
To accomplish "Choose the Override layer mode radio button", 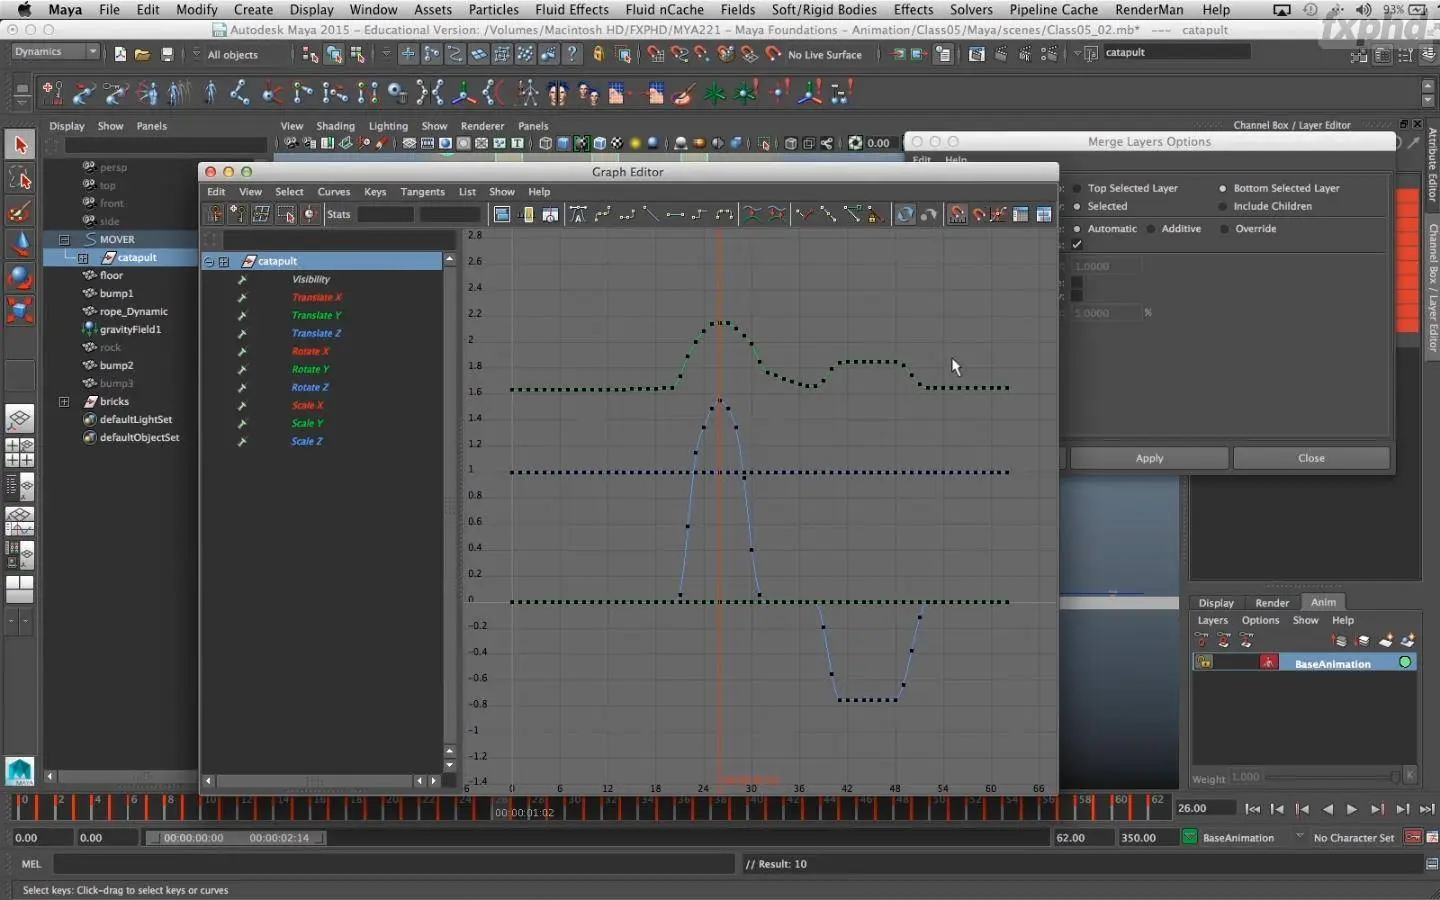I will pos(1224,229).
